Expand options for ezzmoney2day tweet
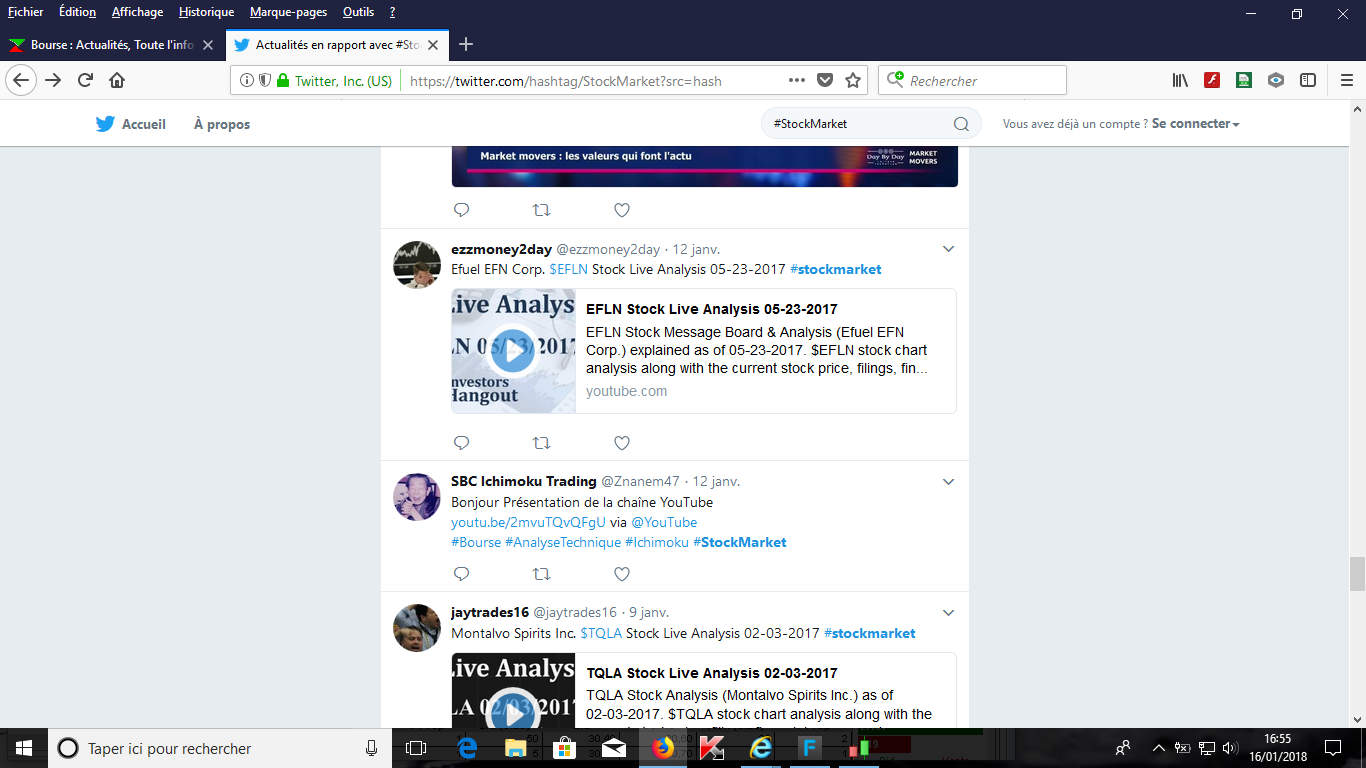This screenshot has height=768, width=1366. pos(949,249)
